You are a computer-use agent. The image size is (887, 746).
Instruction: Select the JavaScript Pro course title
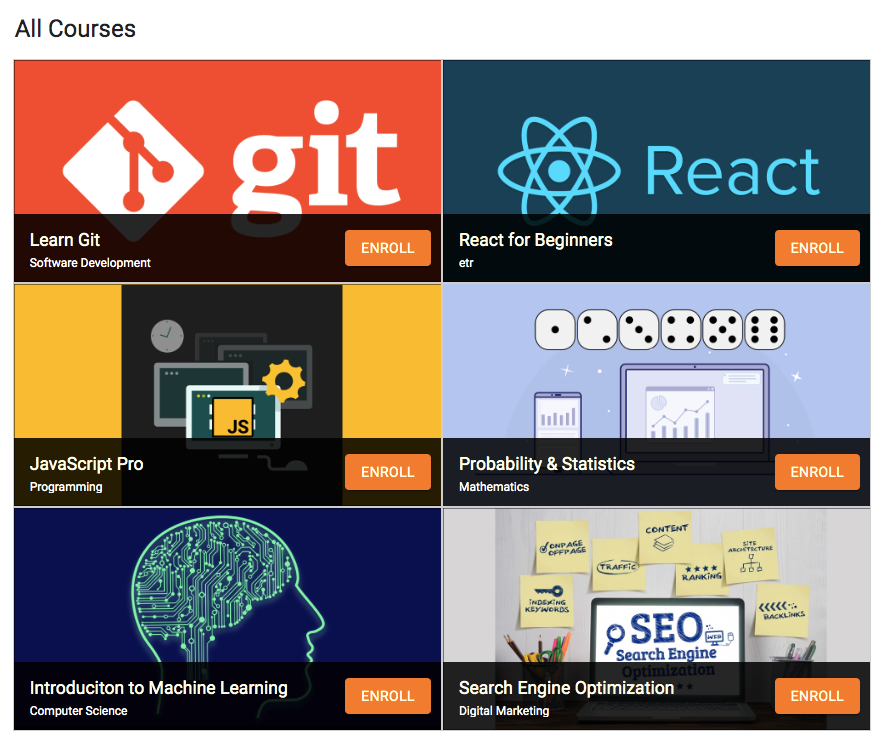click(86, 464)
